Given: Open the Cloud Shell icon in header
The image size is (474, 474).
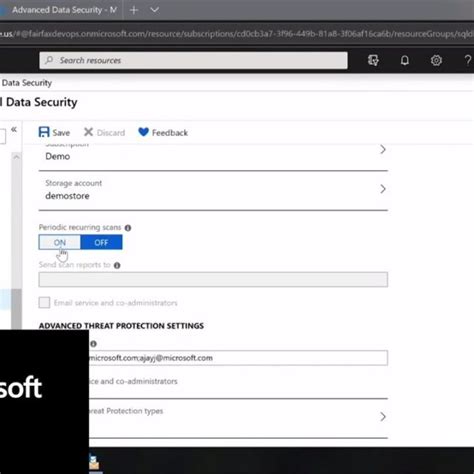Looking at the screenshot, I should tap(373, 60).
